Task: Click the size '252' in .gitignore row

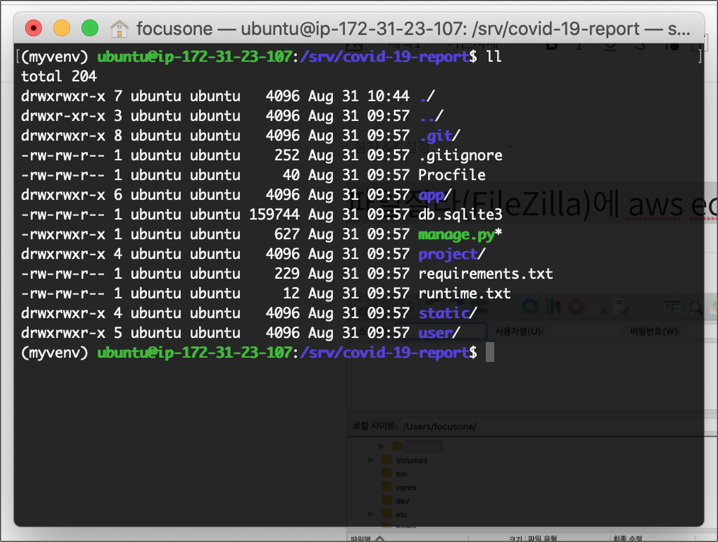Action: pyautogui.click(x=287, y=156)
